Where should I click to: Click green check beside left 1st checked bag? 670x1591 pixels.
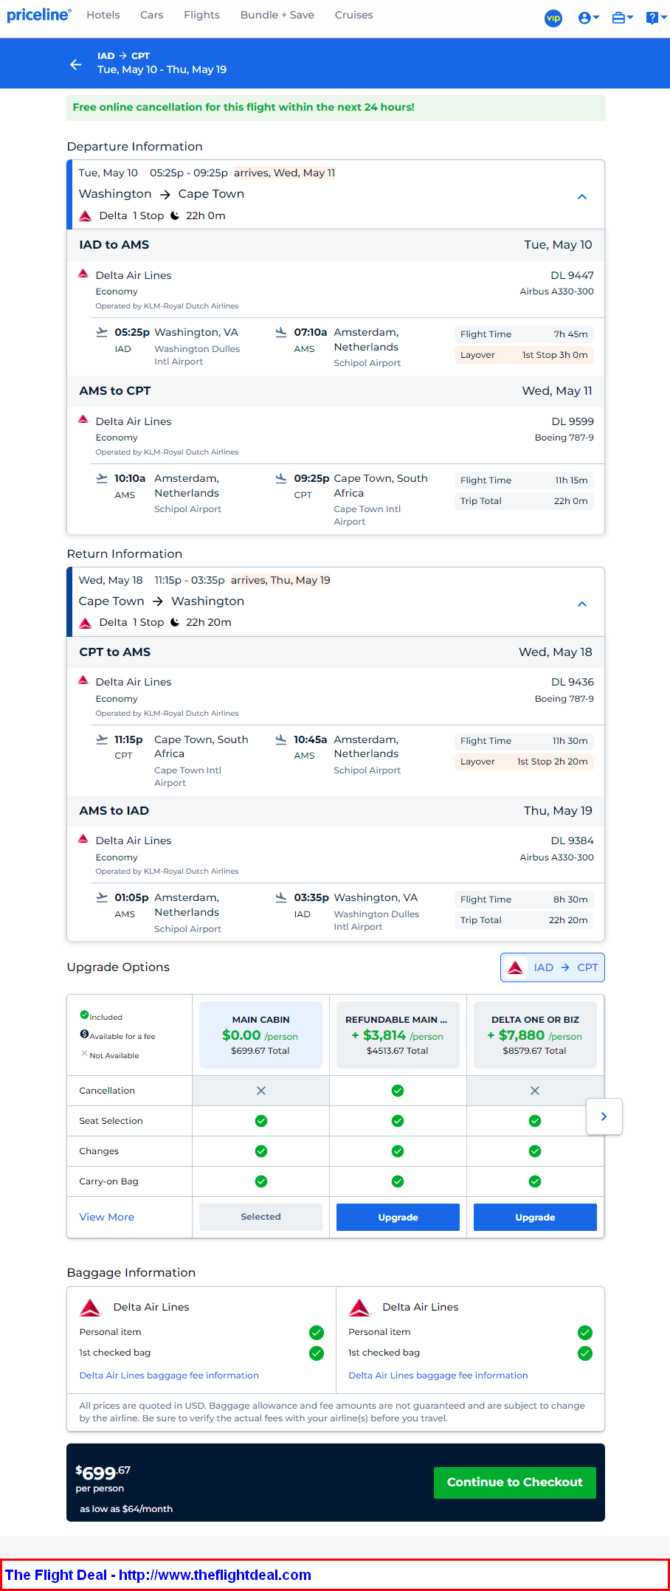pos(316,1353)
